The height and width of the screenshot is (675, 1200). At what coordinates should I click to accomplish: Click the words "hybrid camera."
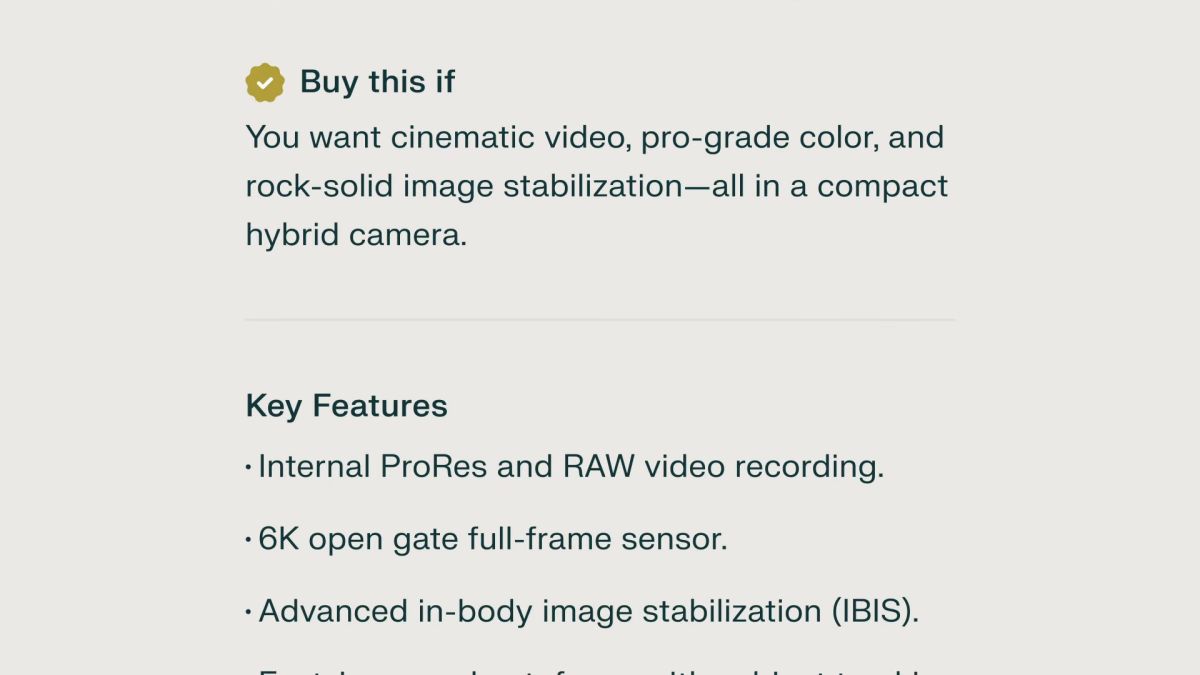click(x=356, y=235)
